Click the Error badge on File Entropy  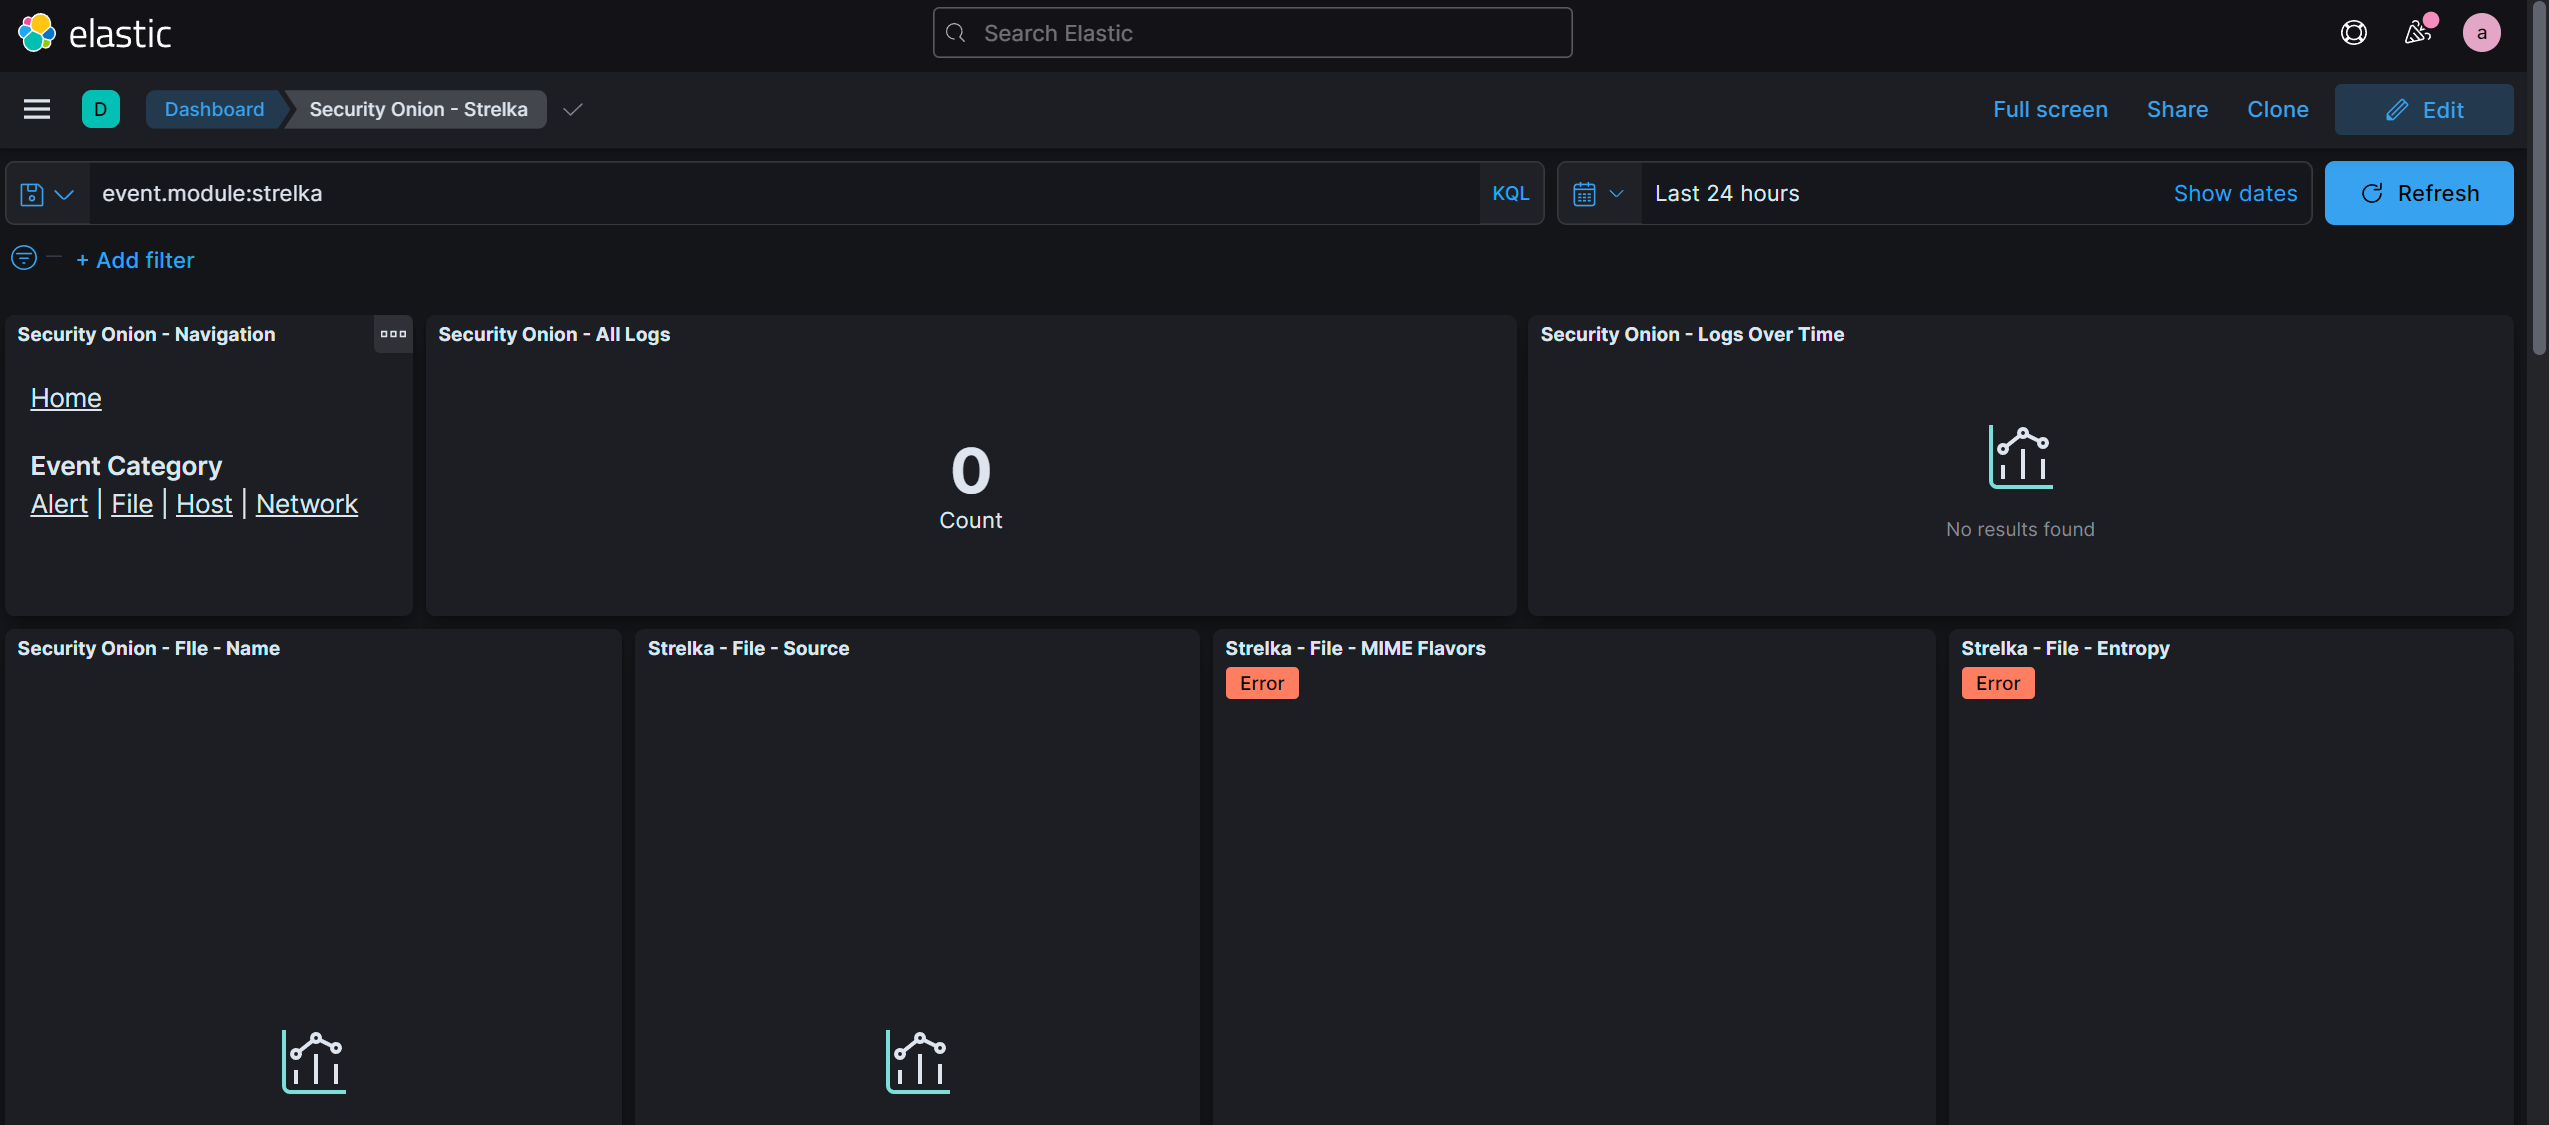tap(1998, 683)
